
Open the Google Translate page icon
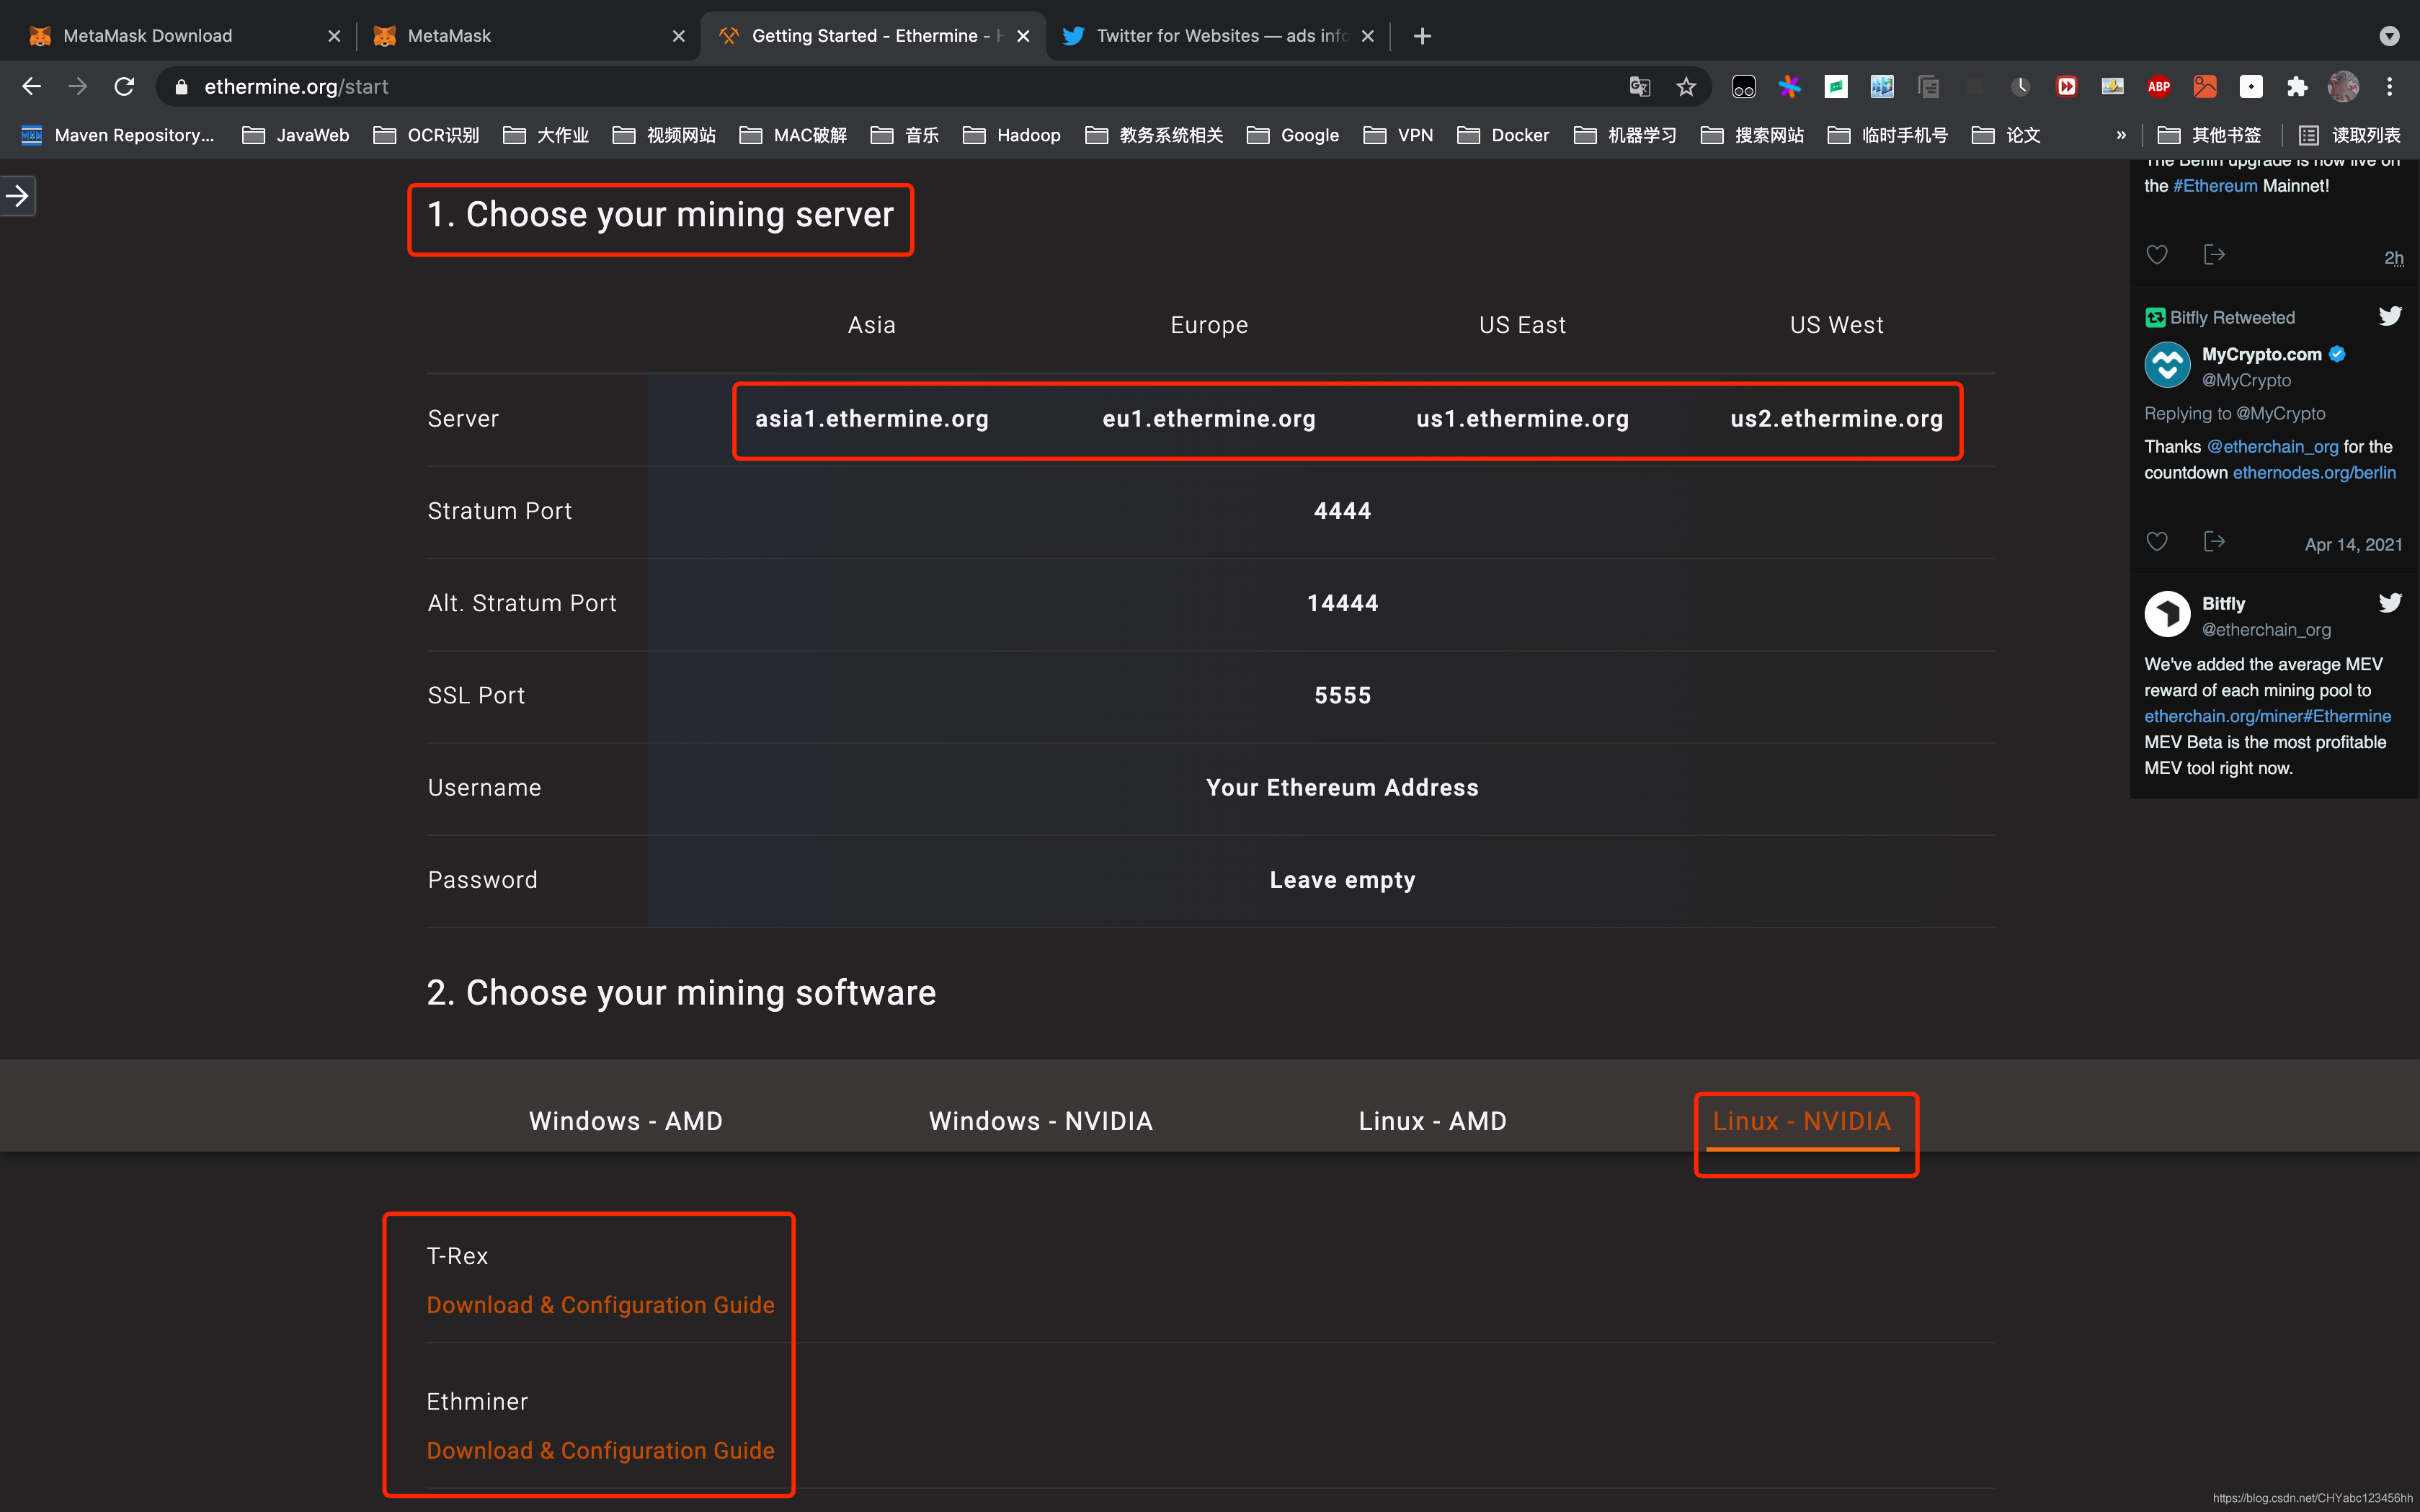point(1639,87)
